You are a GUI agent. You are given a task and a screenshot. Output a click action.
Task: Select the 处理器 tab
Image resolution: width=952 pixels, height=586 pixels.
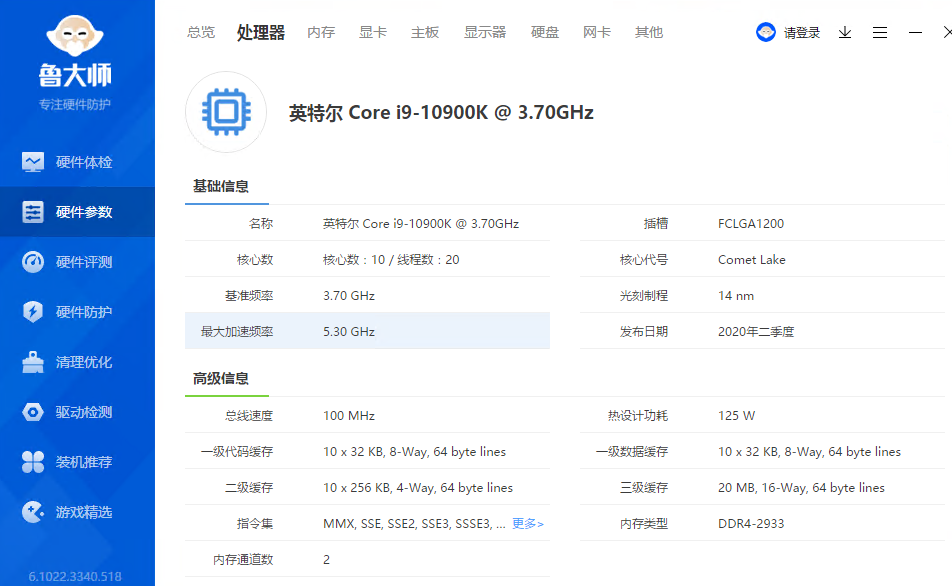click(x=260, y=32)
